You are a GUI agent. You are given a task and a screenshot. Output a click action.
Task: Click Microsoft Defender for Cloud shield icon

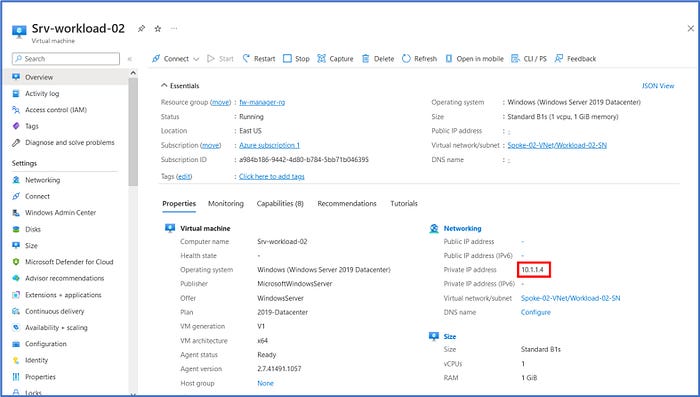click(x=16, y=262)
